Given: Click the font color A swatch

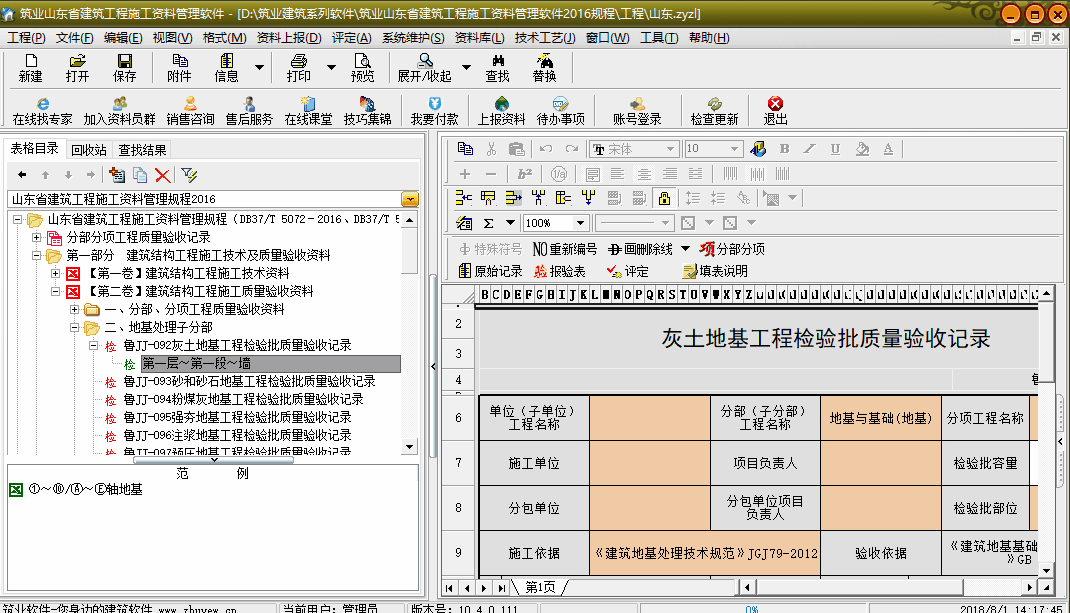Looking at the screenshot, I should 887,149.
